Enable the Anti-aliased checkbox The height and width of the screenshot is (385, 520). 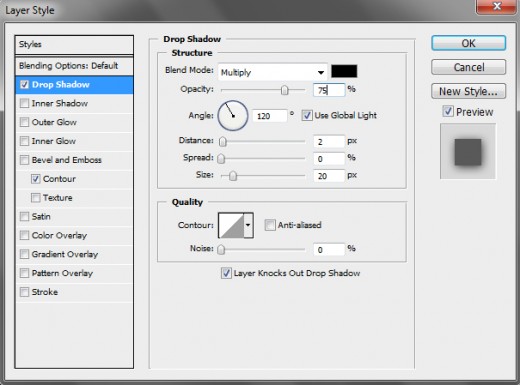tap(270, 225)
